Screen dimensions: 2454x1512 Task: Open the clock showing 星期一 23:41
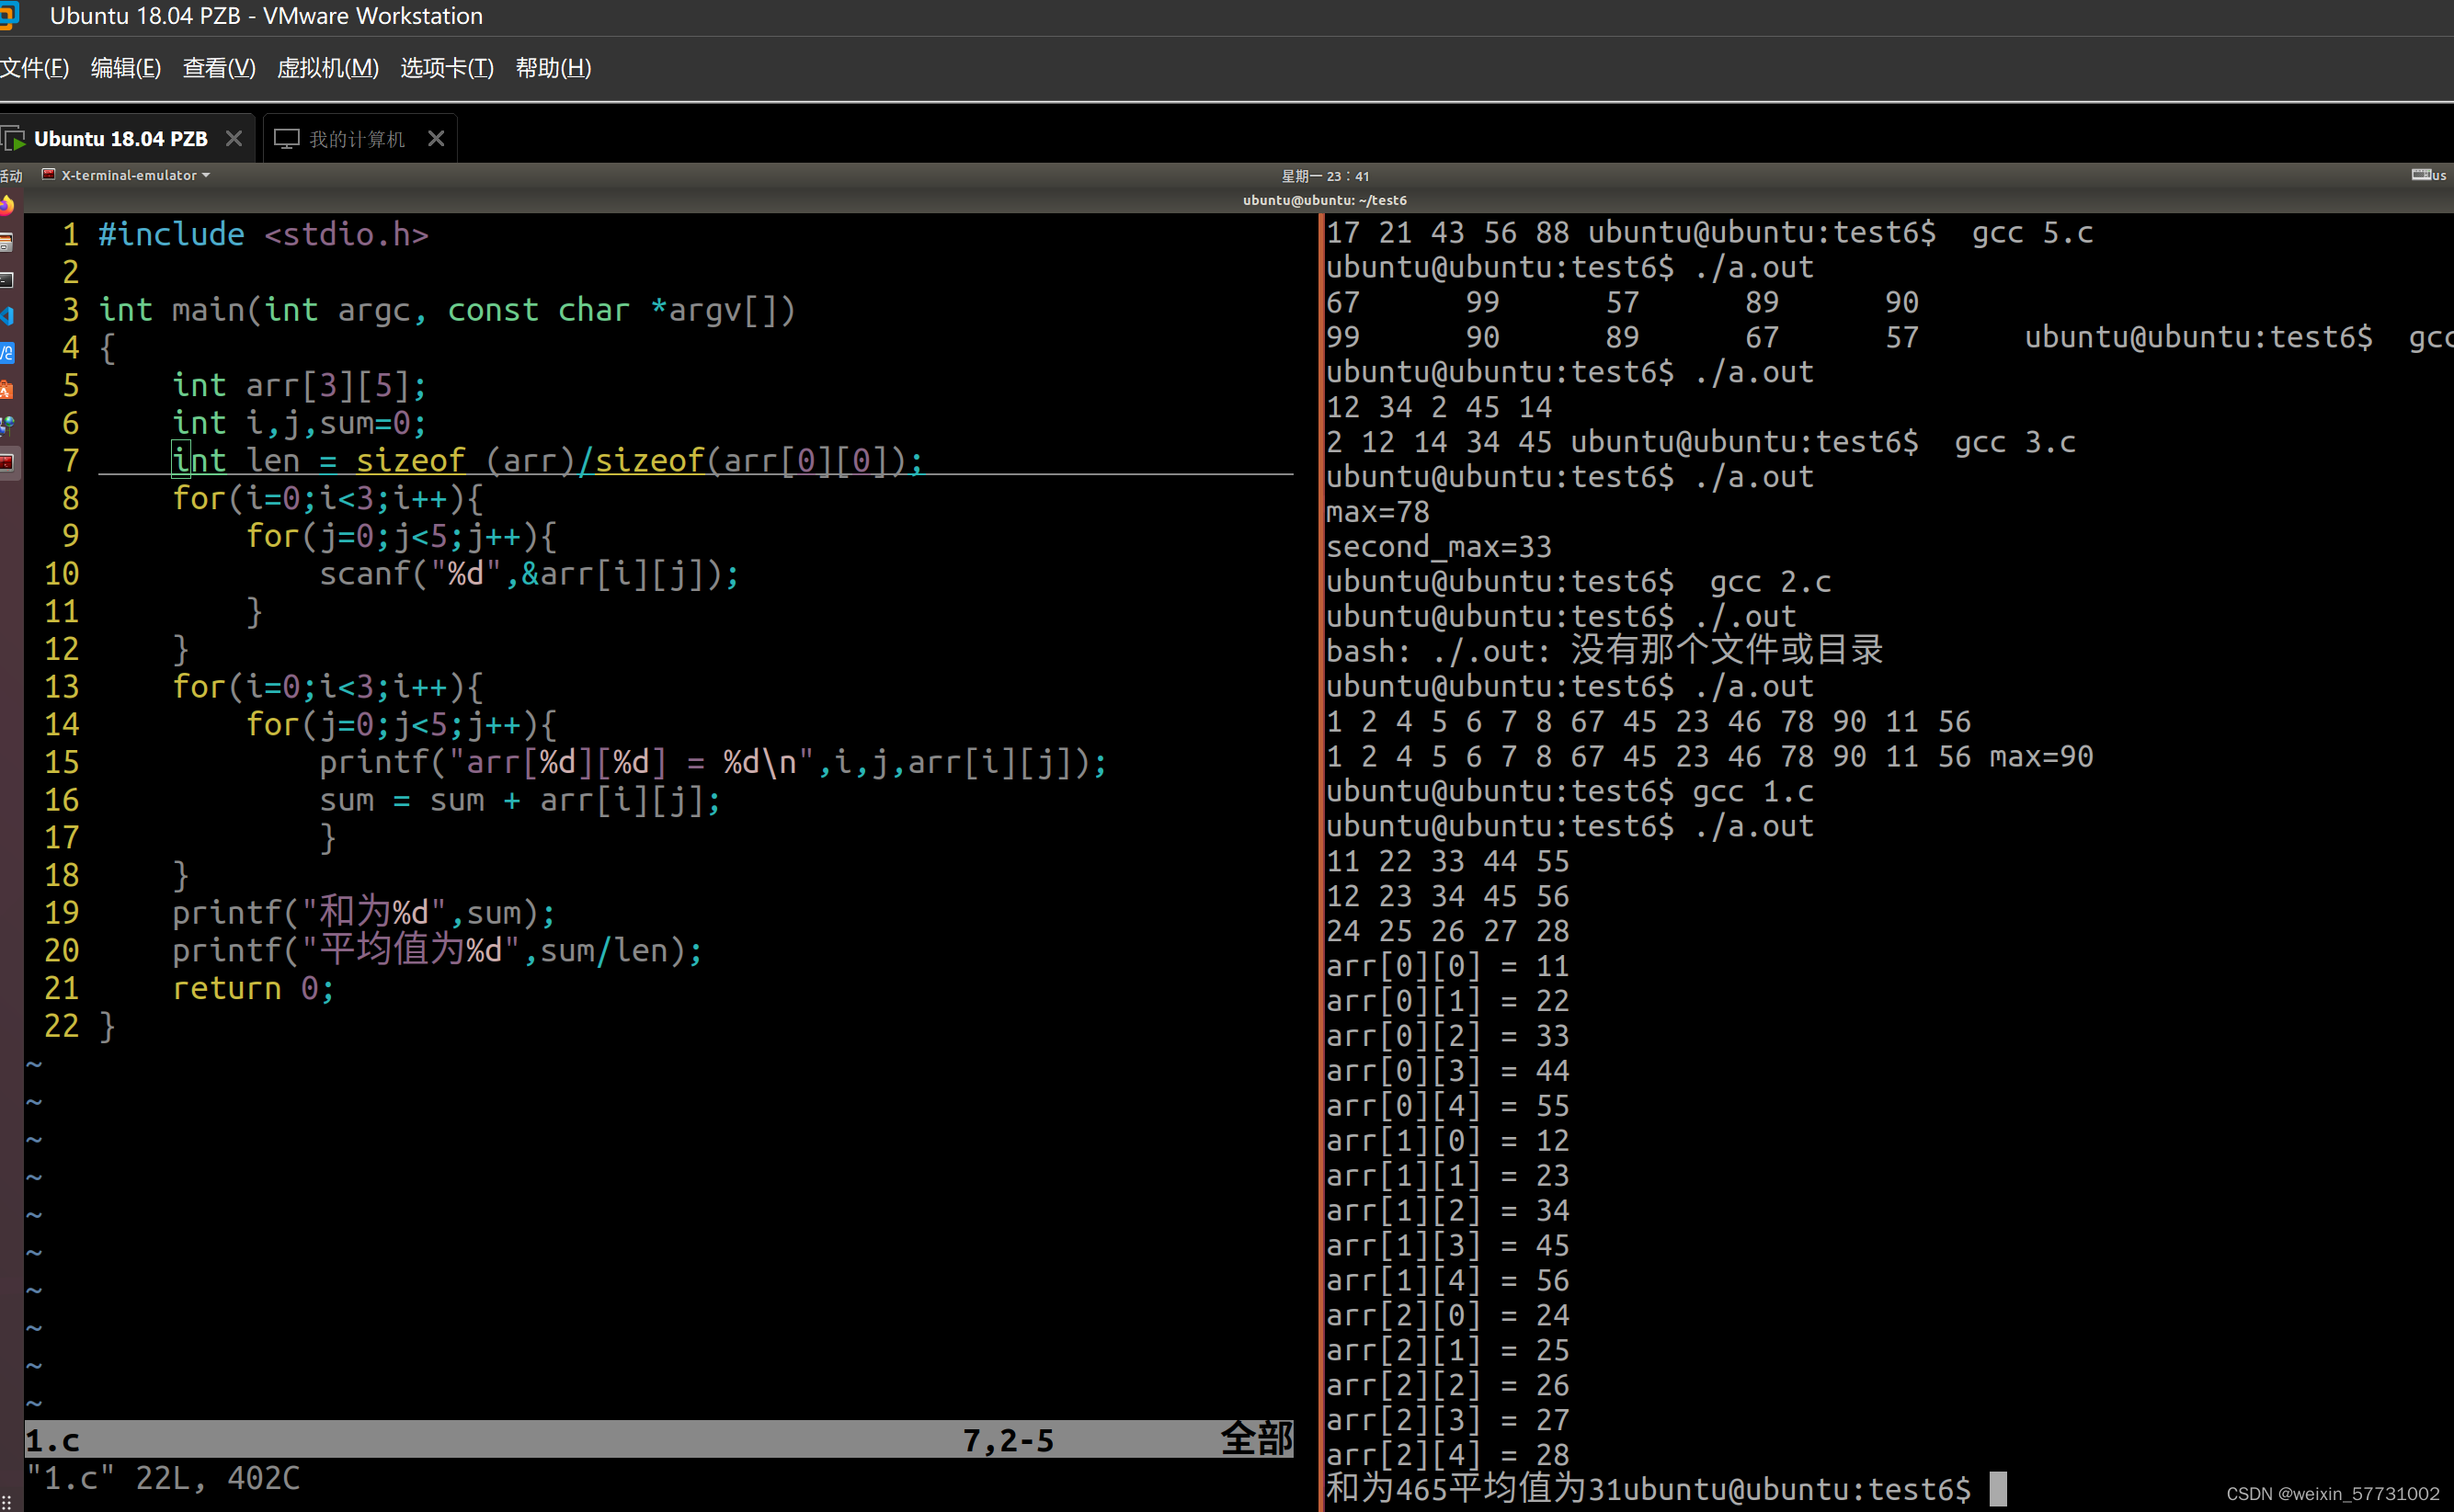point(1325,176)
